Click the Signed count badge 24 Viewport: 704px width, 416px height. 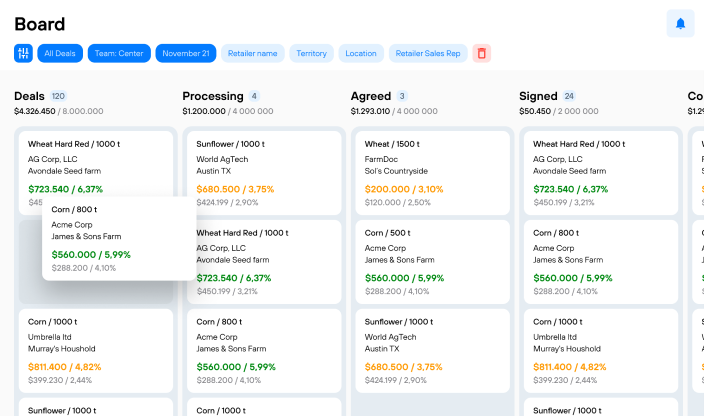pyautogui.click(x=569, y=96)
